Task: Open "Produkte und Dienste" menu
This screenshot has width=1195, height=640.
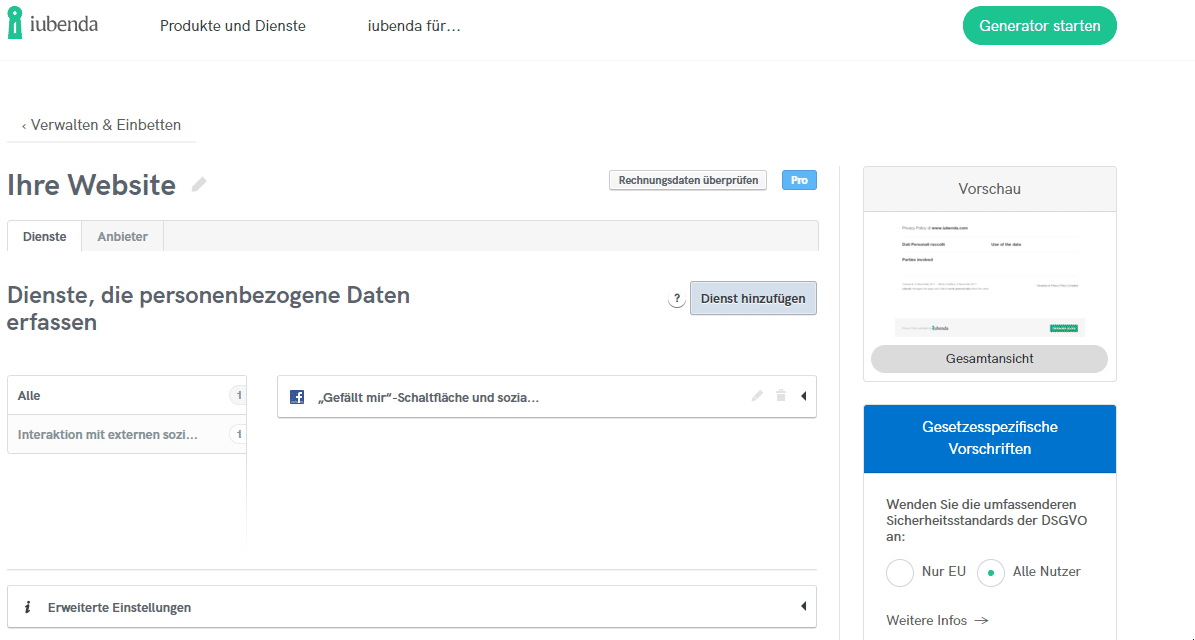Action: pos(233,26)
